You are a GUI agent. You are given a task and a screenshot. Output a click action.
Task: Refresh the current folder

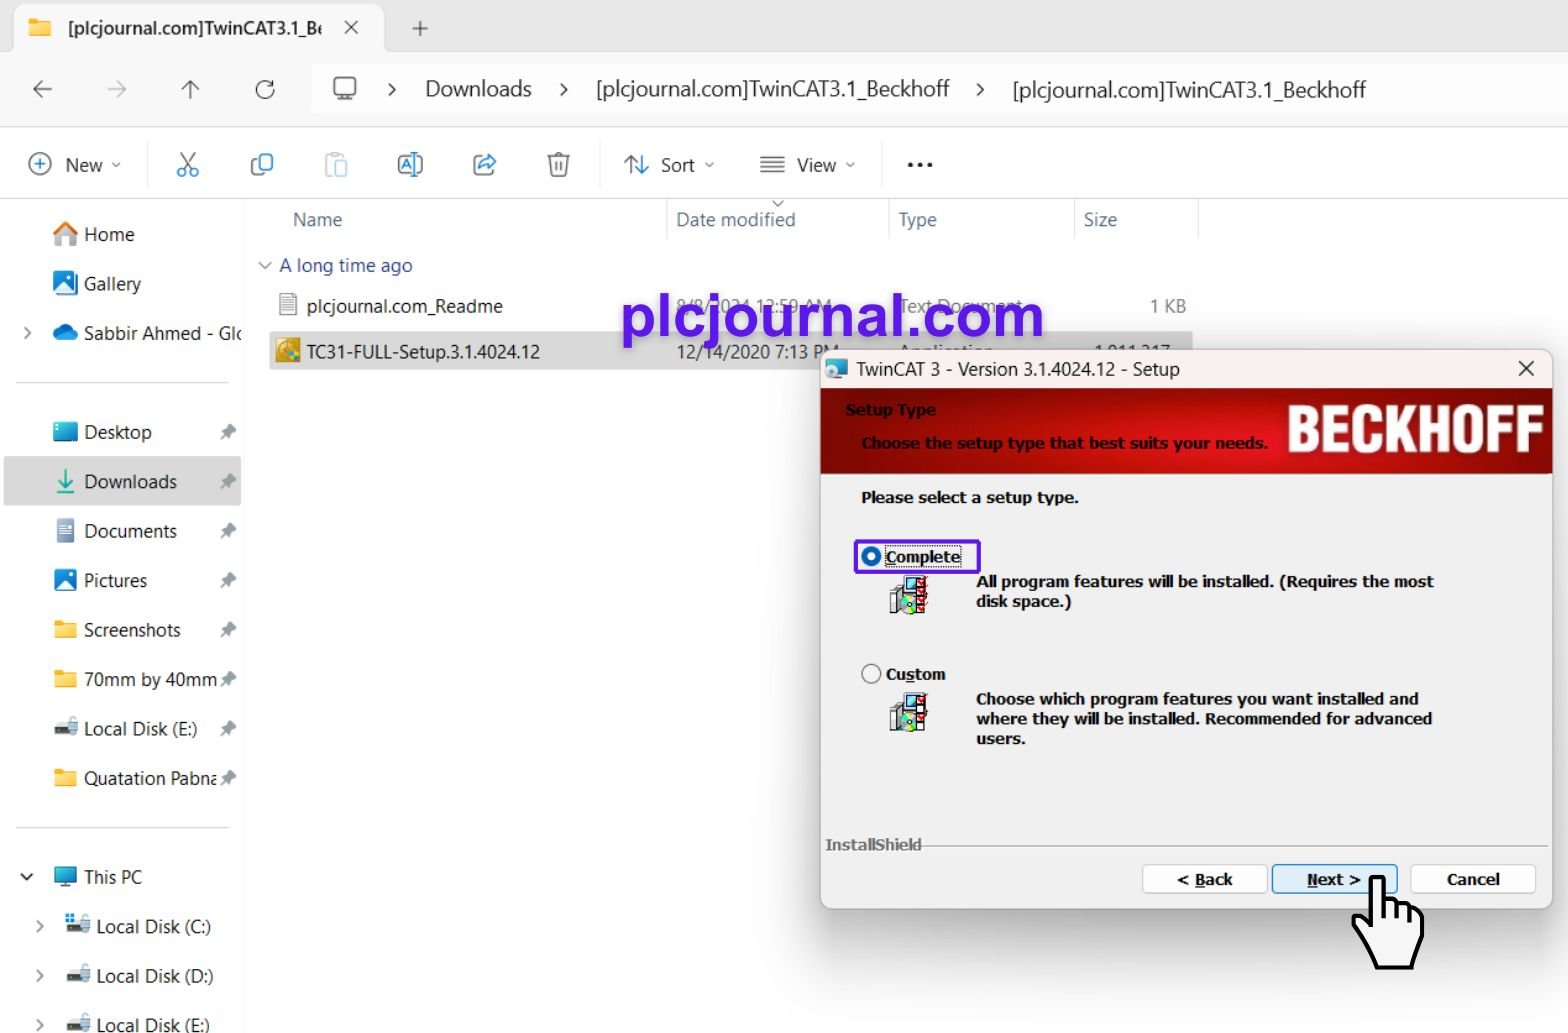coord(265,89)
